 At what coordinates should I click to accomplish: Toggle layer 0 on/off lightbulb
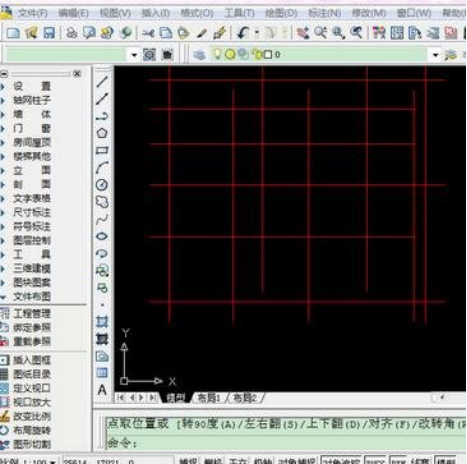tap(217, 54)
